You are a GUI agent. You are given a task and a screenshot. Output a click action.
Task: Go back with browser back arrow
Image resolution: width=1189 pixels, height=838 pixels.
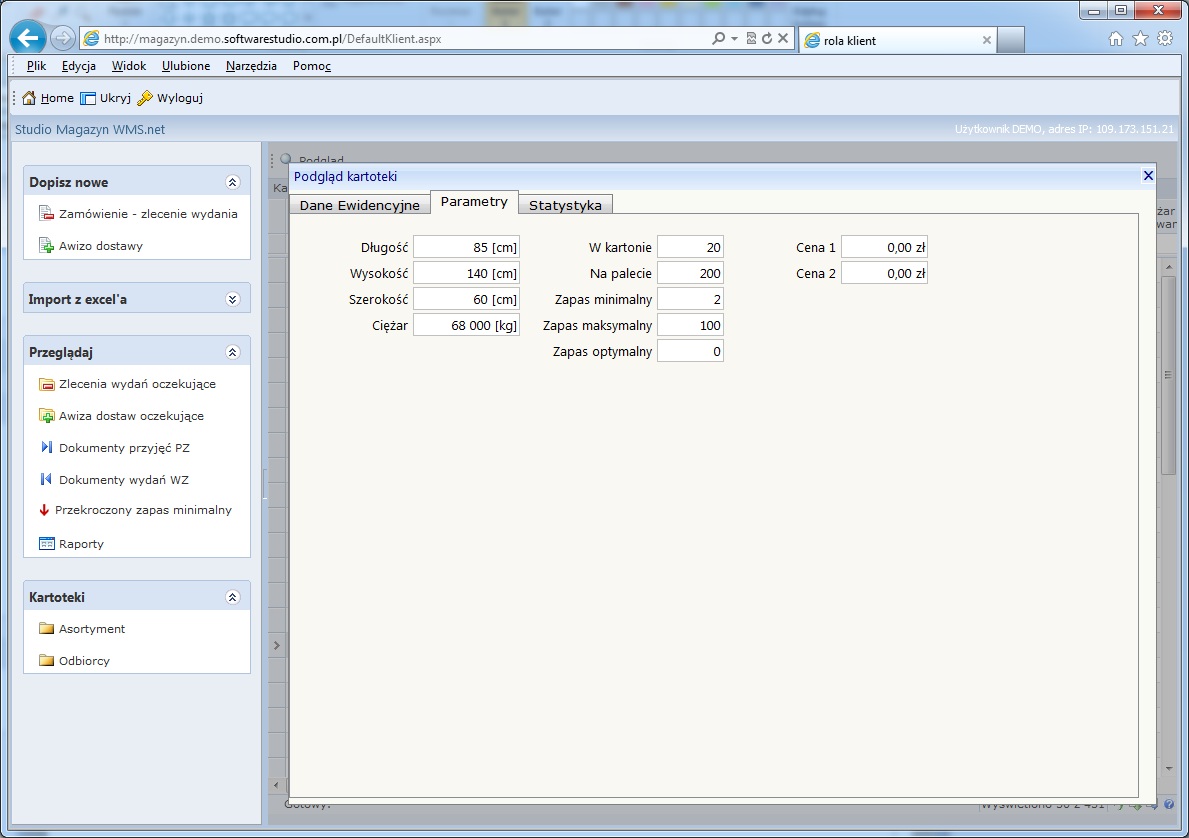tap(27, 38)
